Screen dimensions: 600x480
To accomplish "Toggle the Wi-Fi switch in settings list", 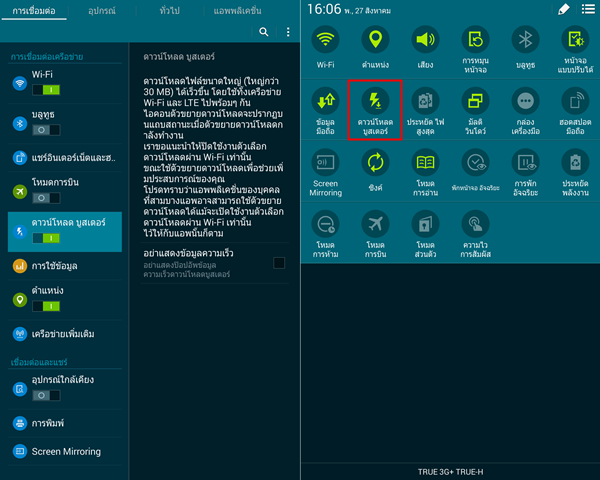I will [x=47, y=89].
